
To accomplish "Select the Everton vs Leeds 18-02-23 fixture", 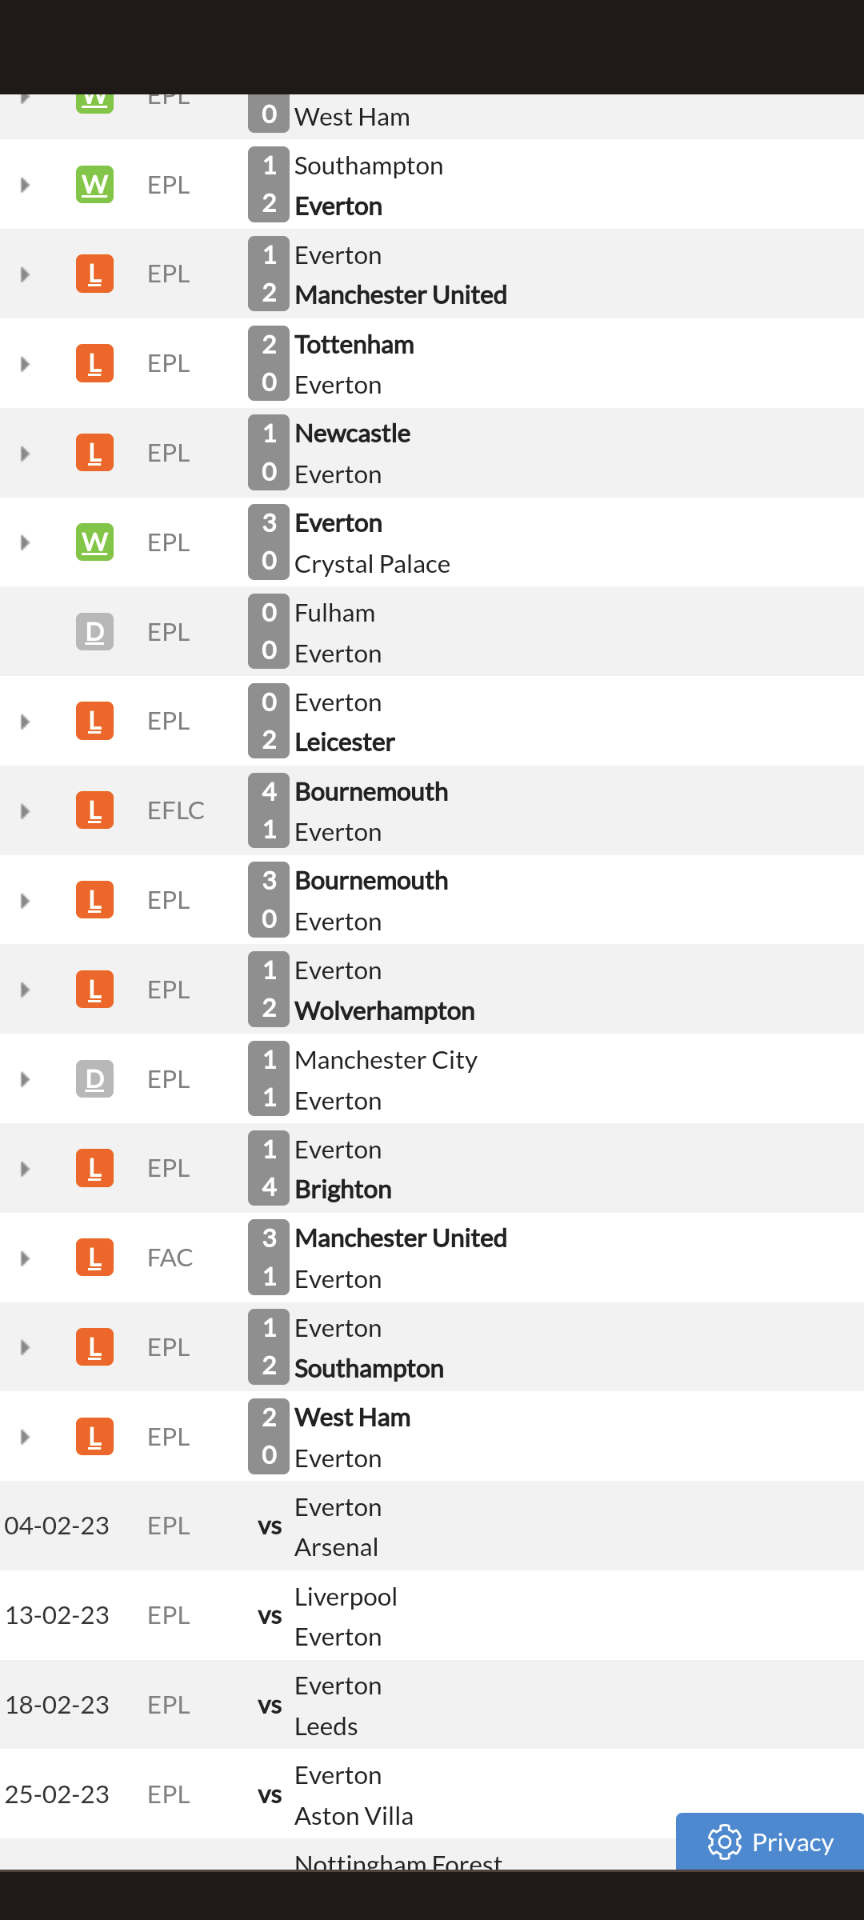I will (x=432, y=1705).
